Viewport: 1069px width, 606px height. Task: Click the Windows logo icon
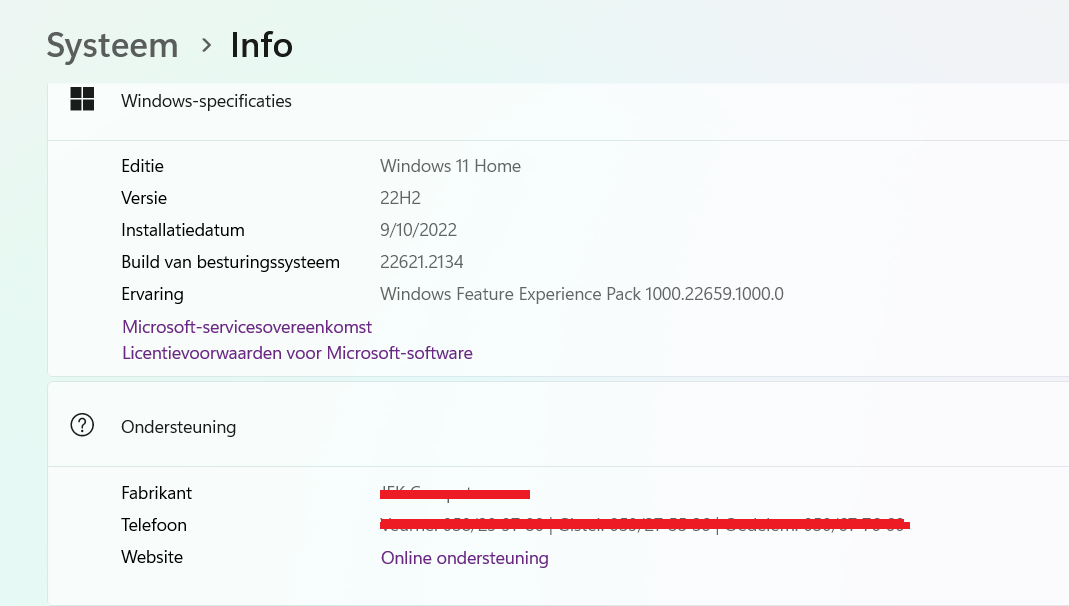pyautogui.click(x=82, y=99)
